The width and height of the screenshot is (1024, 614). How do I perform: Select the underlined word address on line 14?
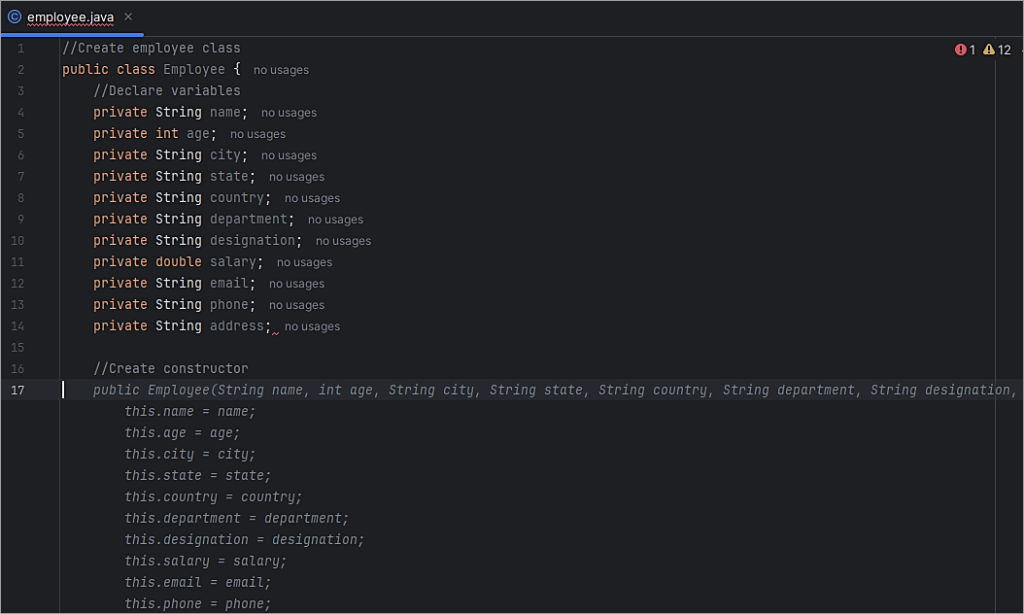point(236,326)
